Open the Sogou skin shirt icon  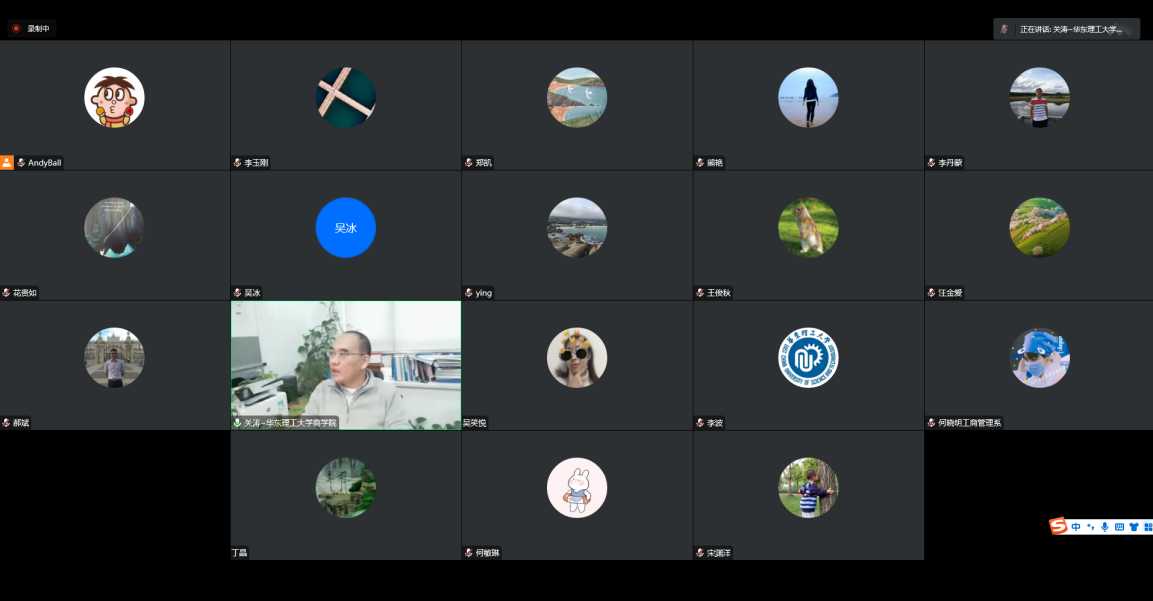pyautogui.click(x=1134, y=527)
